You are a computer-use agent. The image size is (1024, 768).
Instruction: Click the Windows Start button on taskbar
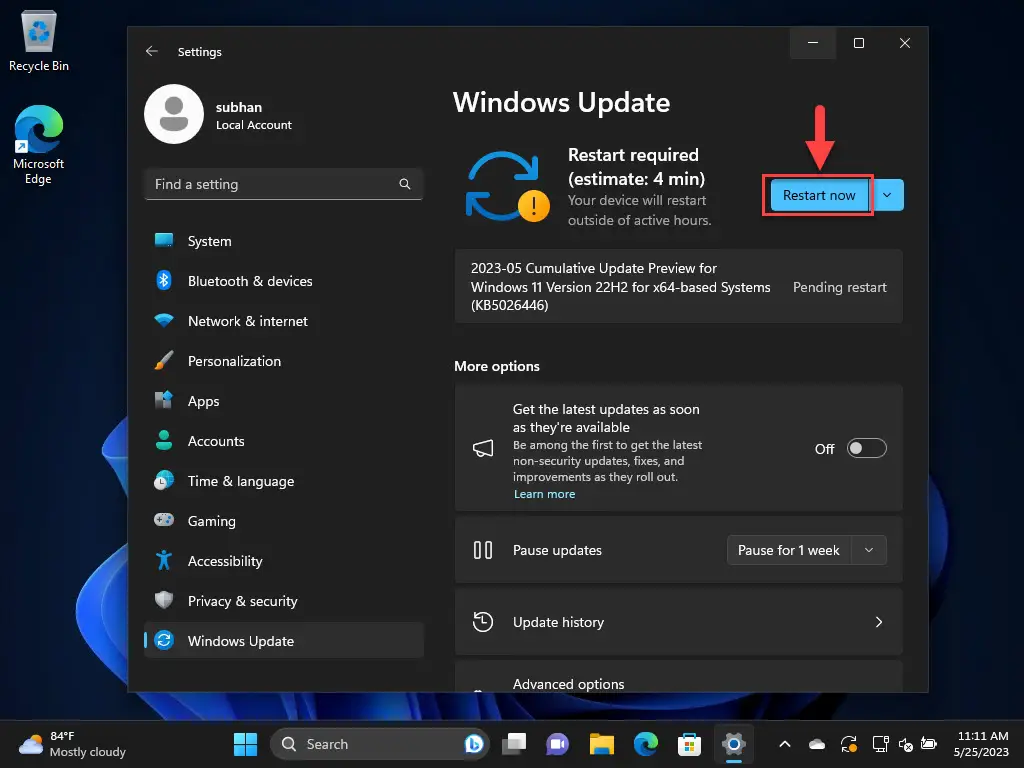[x=246, y=744]
